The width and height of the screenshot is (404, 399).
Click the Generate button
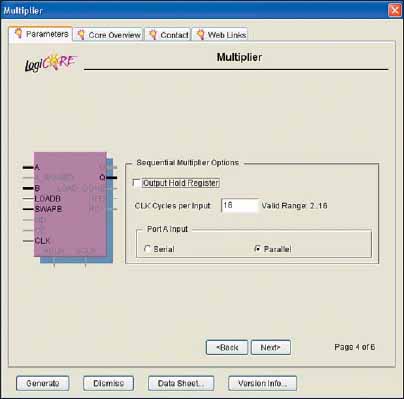(43, 383)
